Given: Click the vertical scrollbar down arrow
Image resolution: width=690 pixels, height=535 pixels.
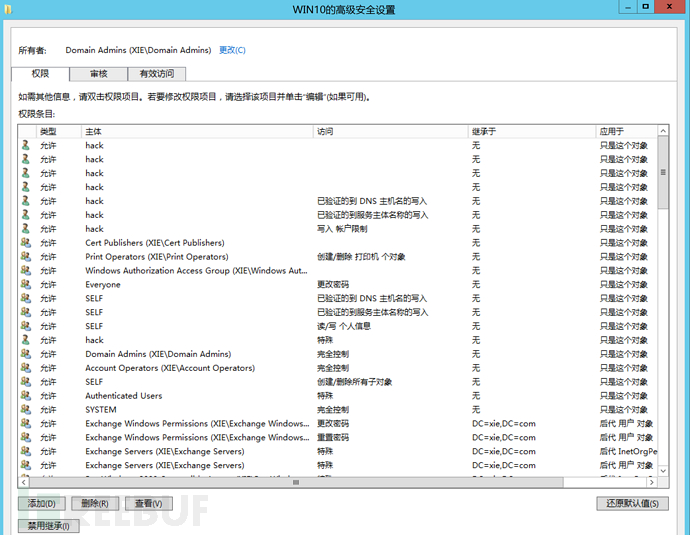Looking at the screenshot, I should click(x=663, y=471).
